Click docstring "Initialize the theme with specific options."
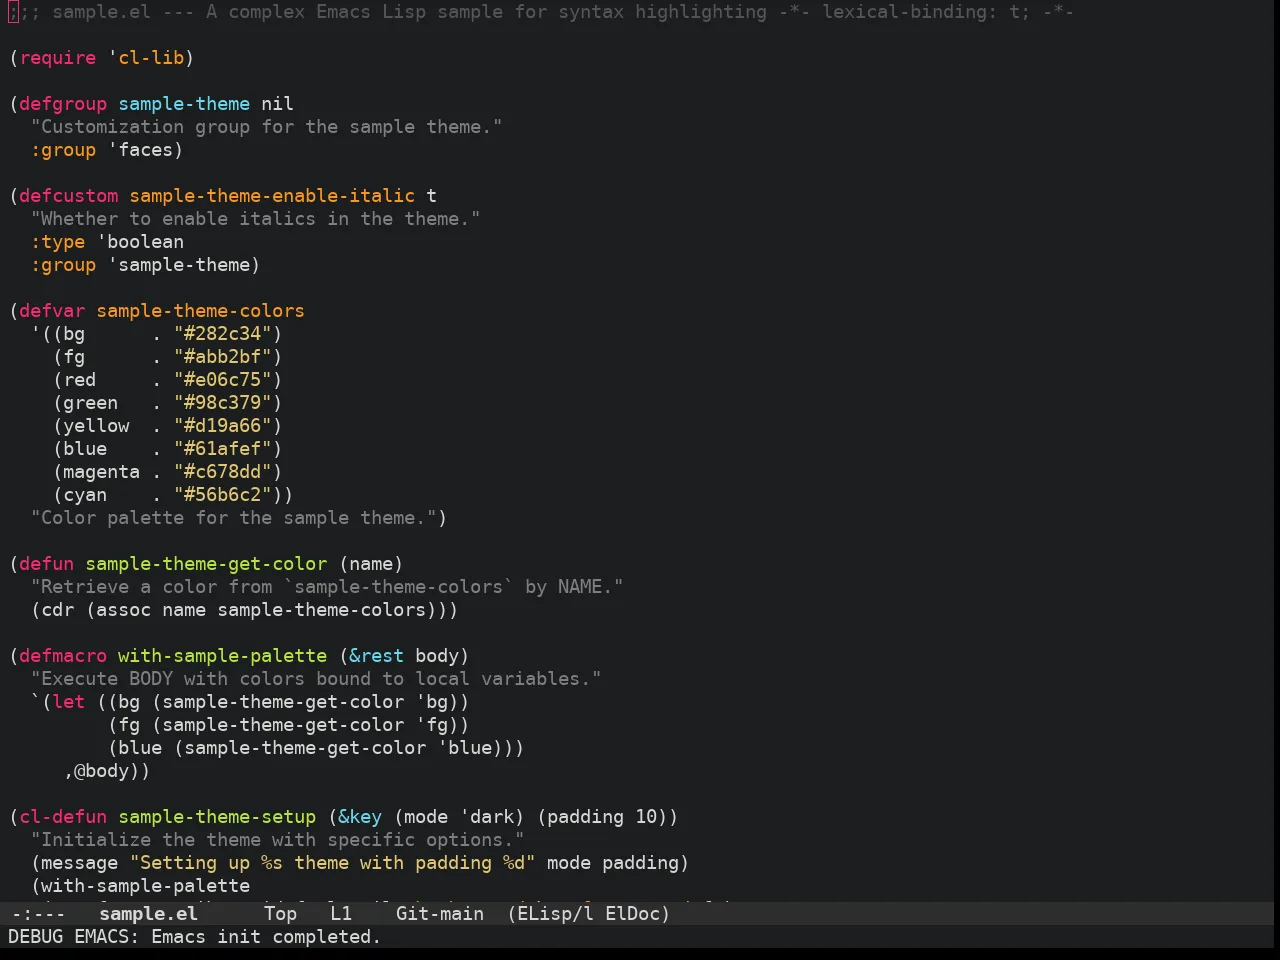 [278, 840]
